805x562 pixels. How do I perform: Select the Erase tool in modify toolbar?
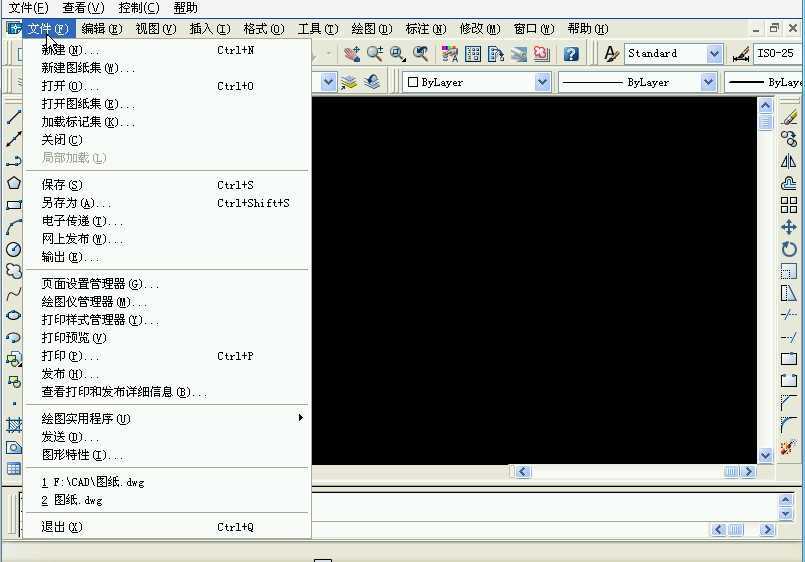point(789,117)
